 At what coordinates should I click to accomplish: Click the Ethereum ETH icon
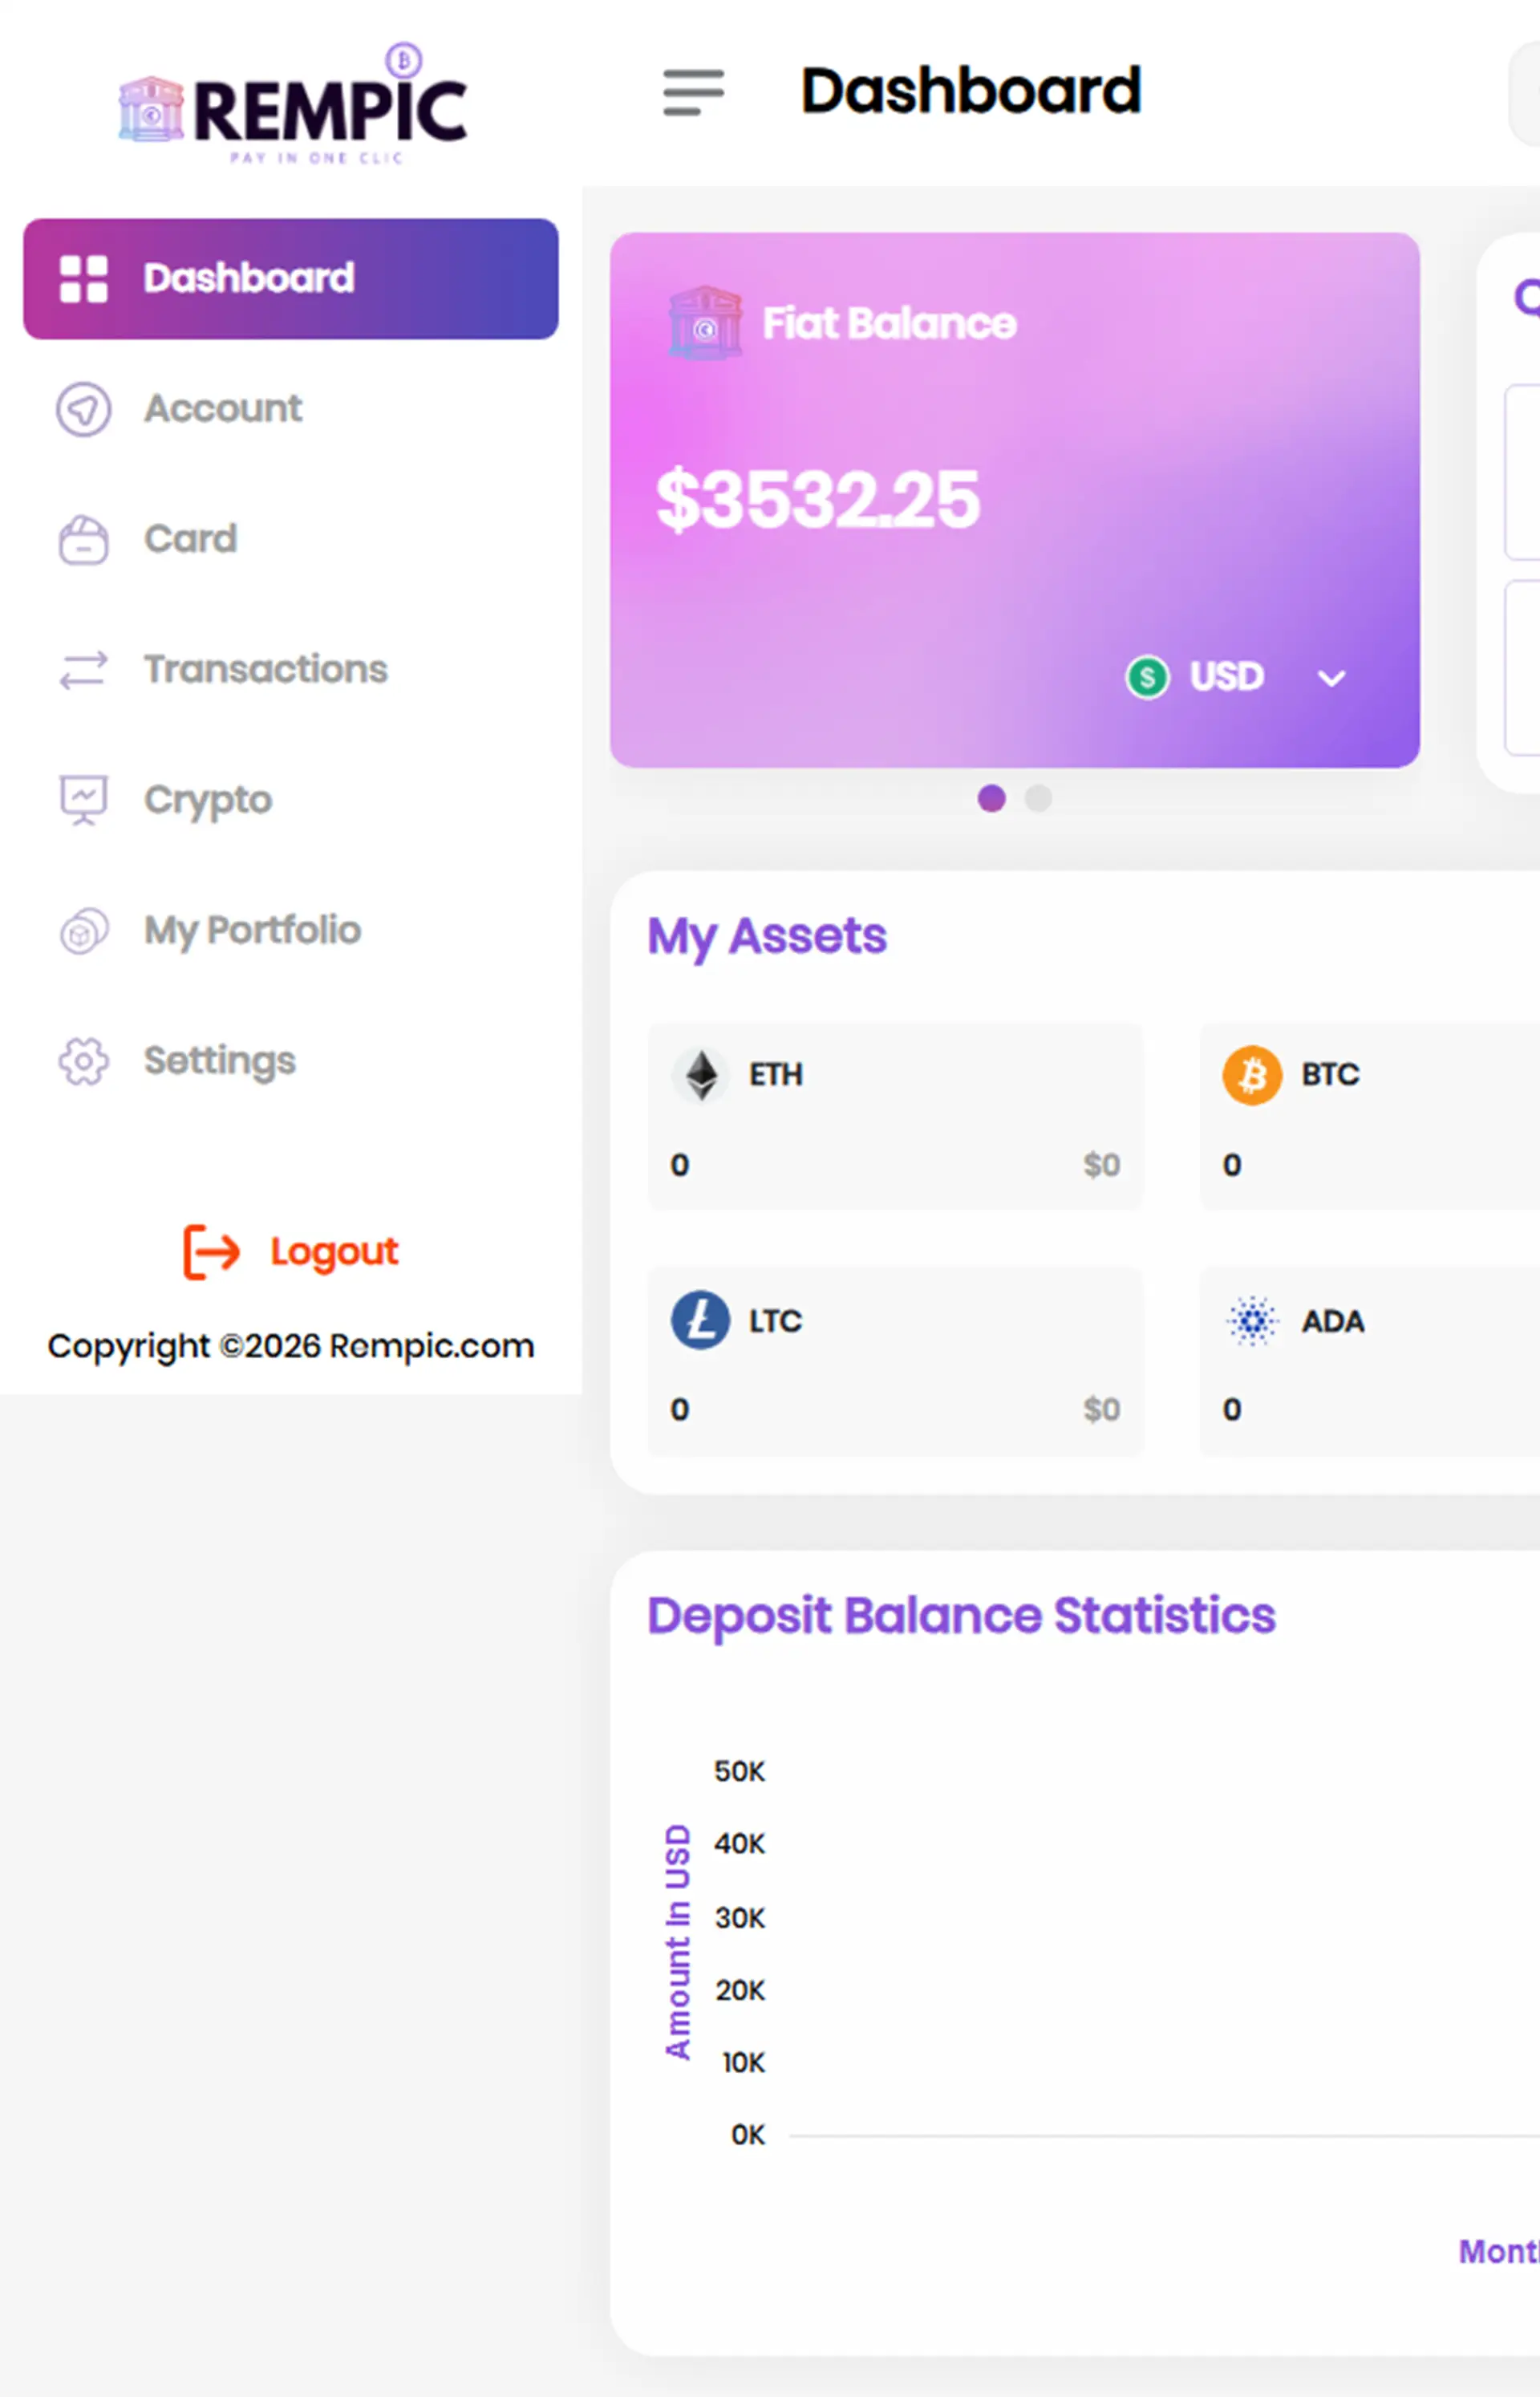(701, 1075)
